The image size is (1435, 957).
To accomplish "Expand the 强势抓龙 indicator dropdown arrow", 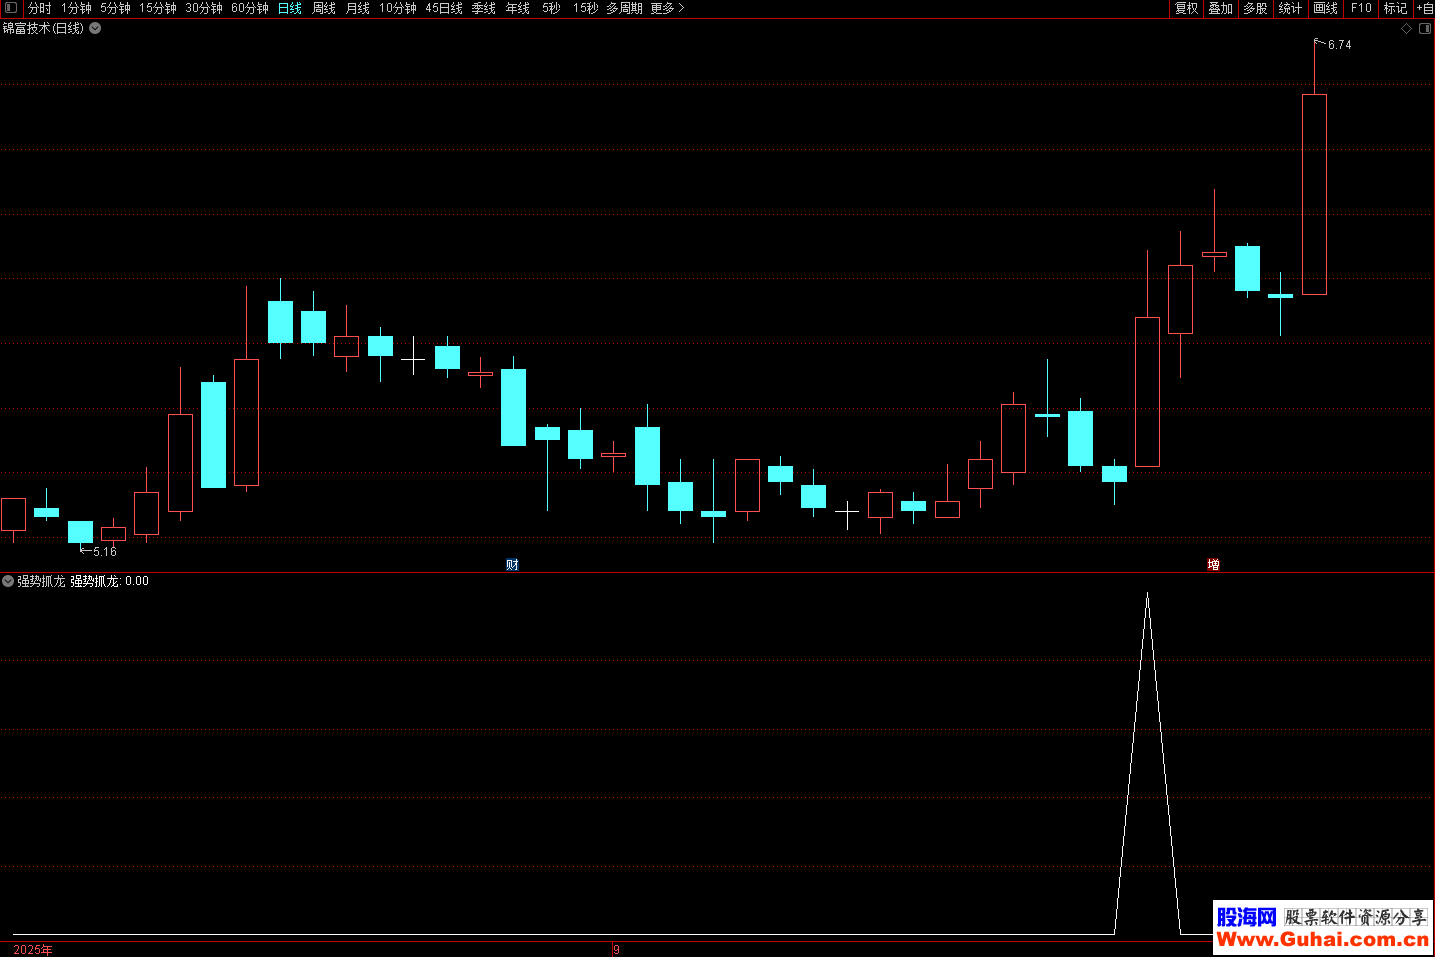I will (8, 581).
